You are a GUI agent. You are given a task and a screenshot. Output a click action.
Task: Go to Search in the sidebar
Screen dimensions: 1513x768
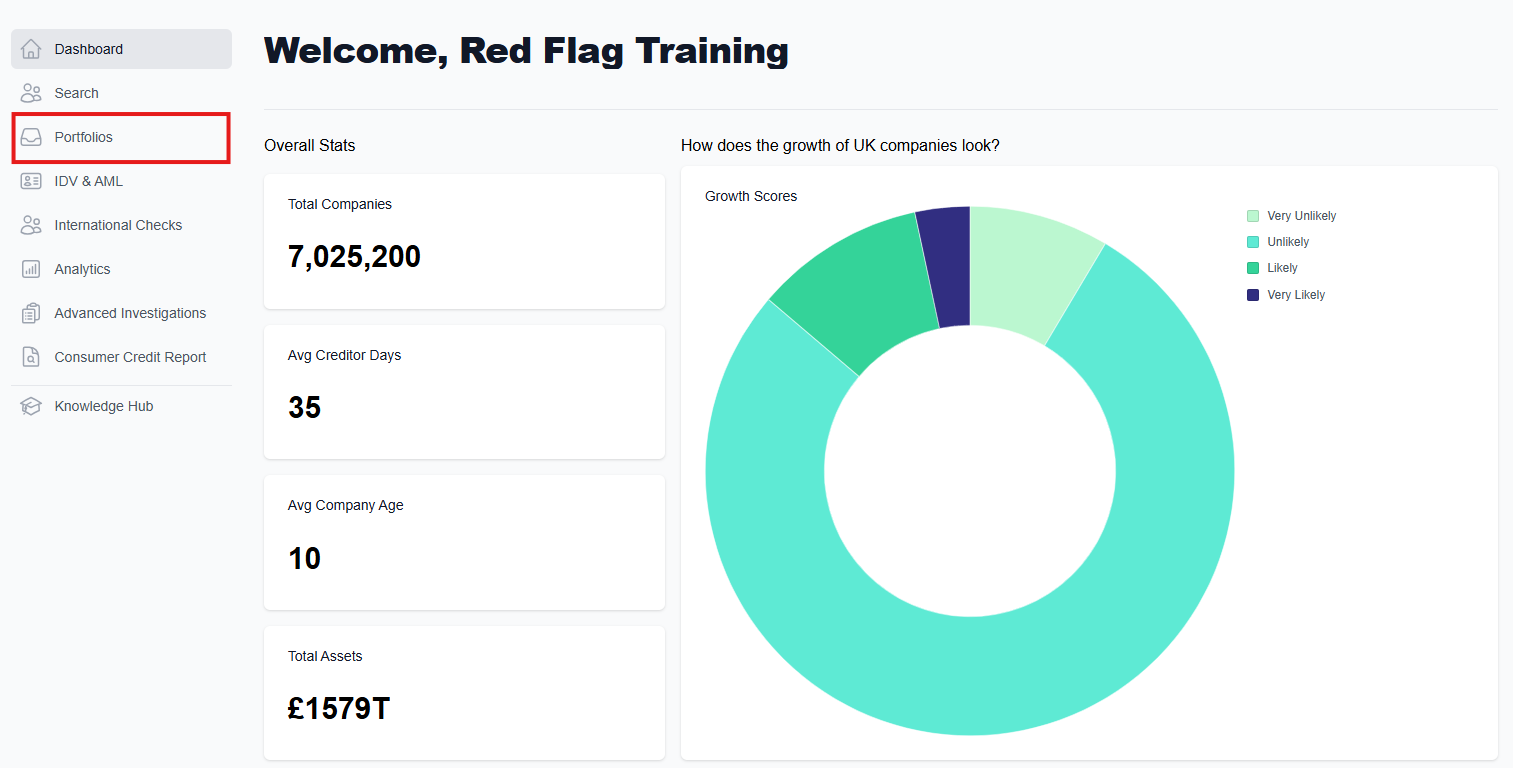[121, 93]
